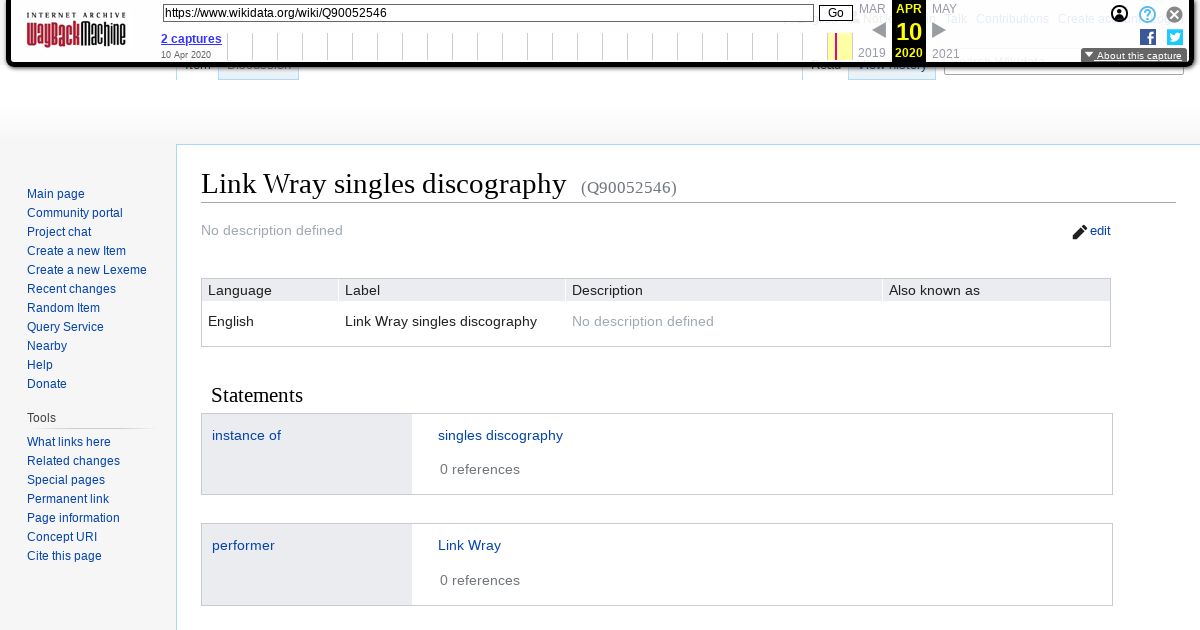
Task: Open performer property link
Action: pyautogui.click(x=243, y=545)
